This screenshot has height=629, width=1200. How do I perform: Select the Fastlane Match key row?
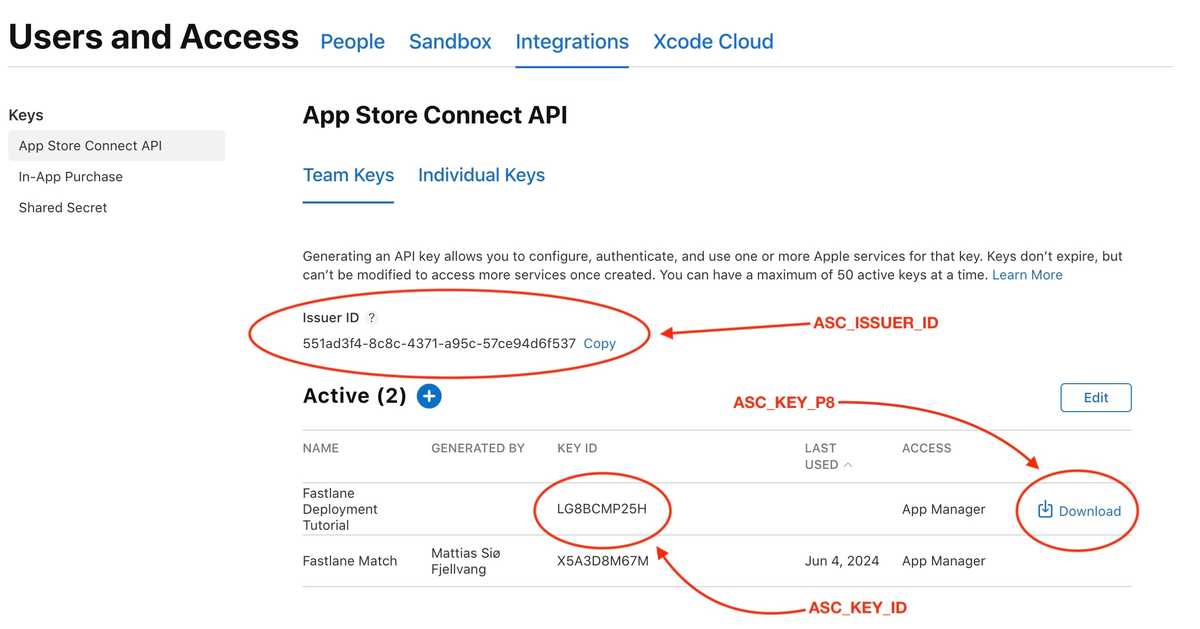pos(350,560)
